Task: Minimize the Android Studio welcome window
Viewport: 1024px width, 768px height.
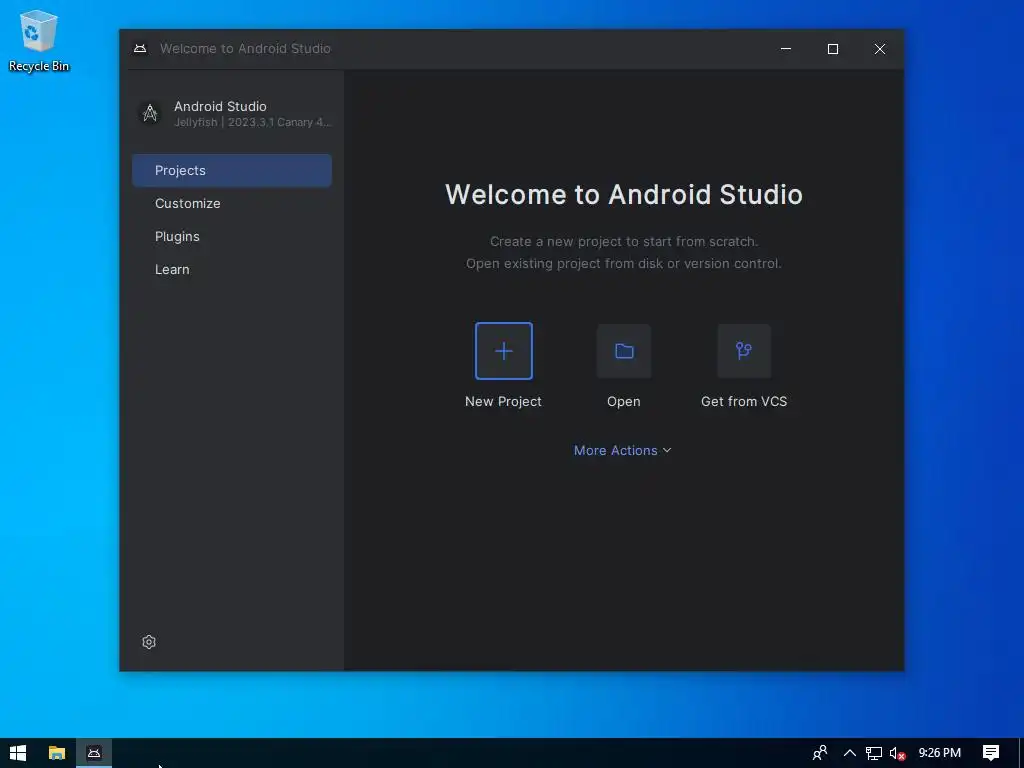Action: [x=786, y=49]
